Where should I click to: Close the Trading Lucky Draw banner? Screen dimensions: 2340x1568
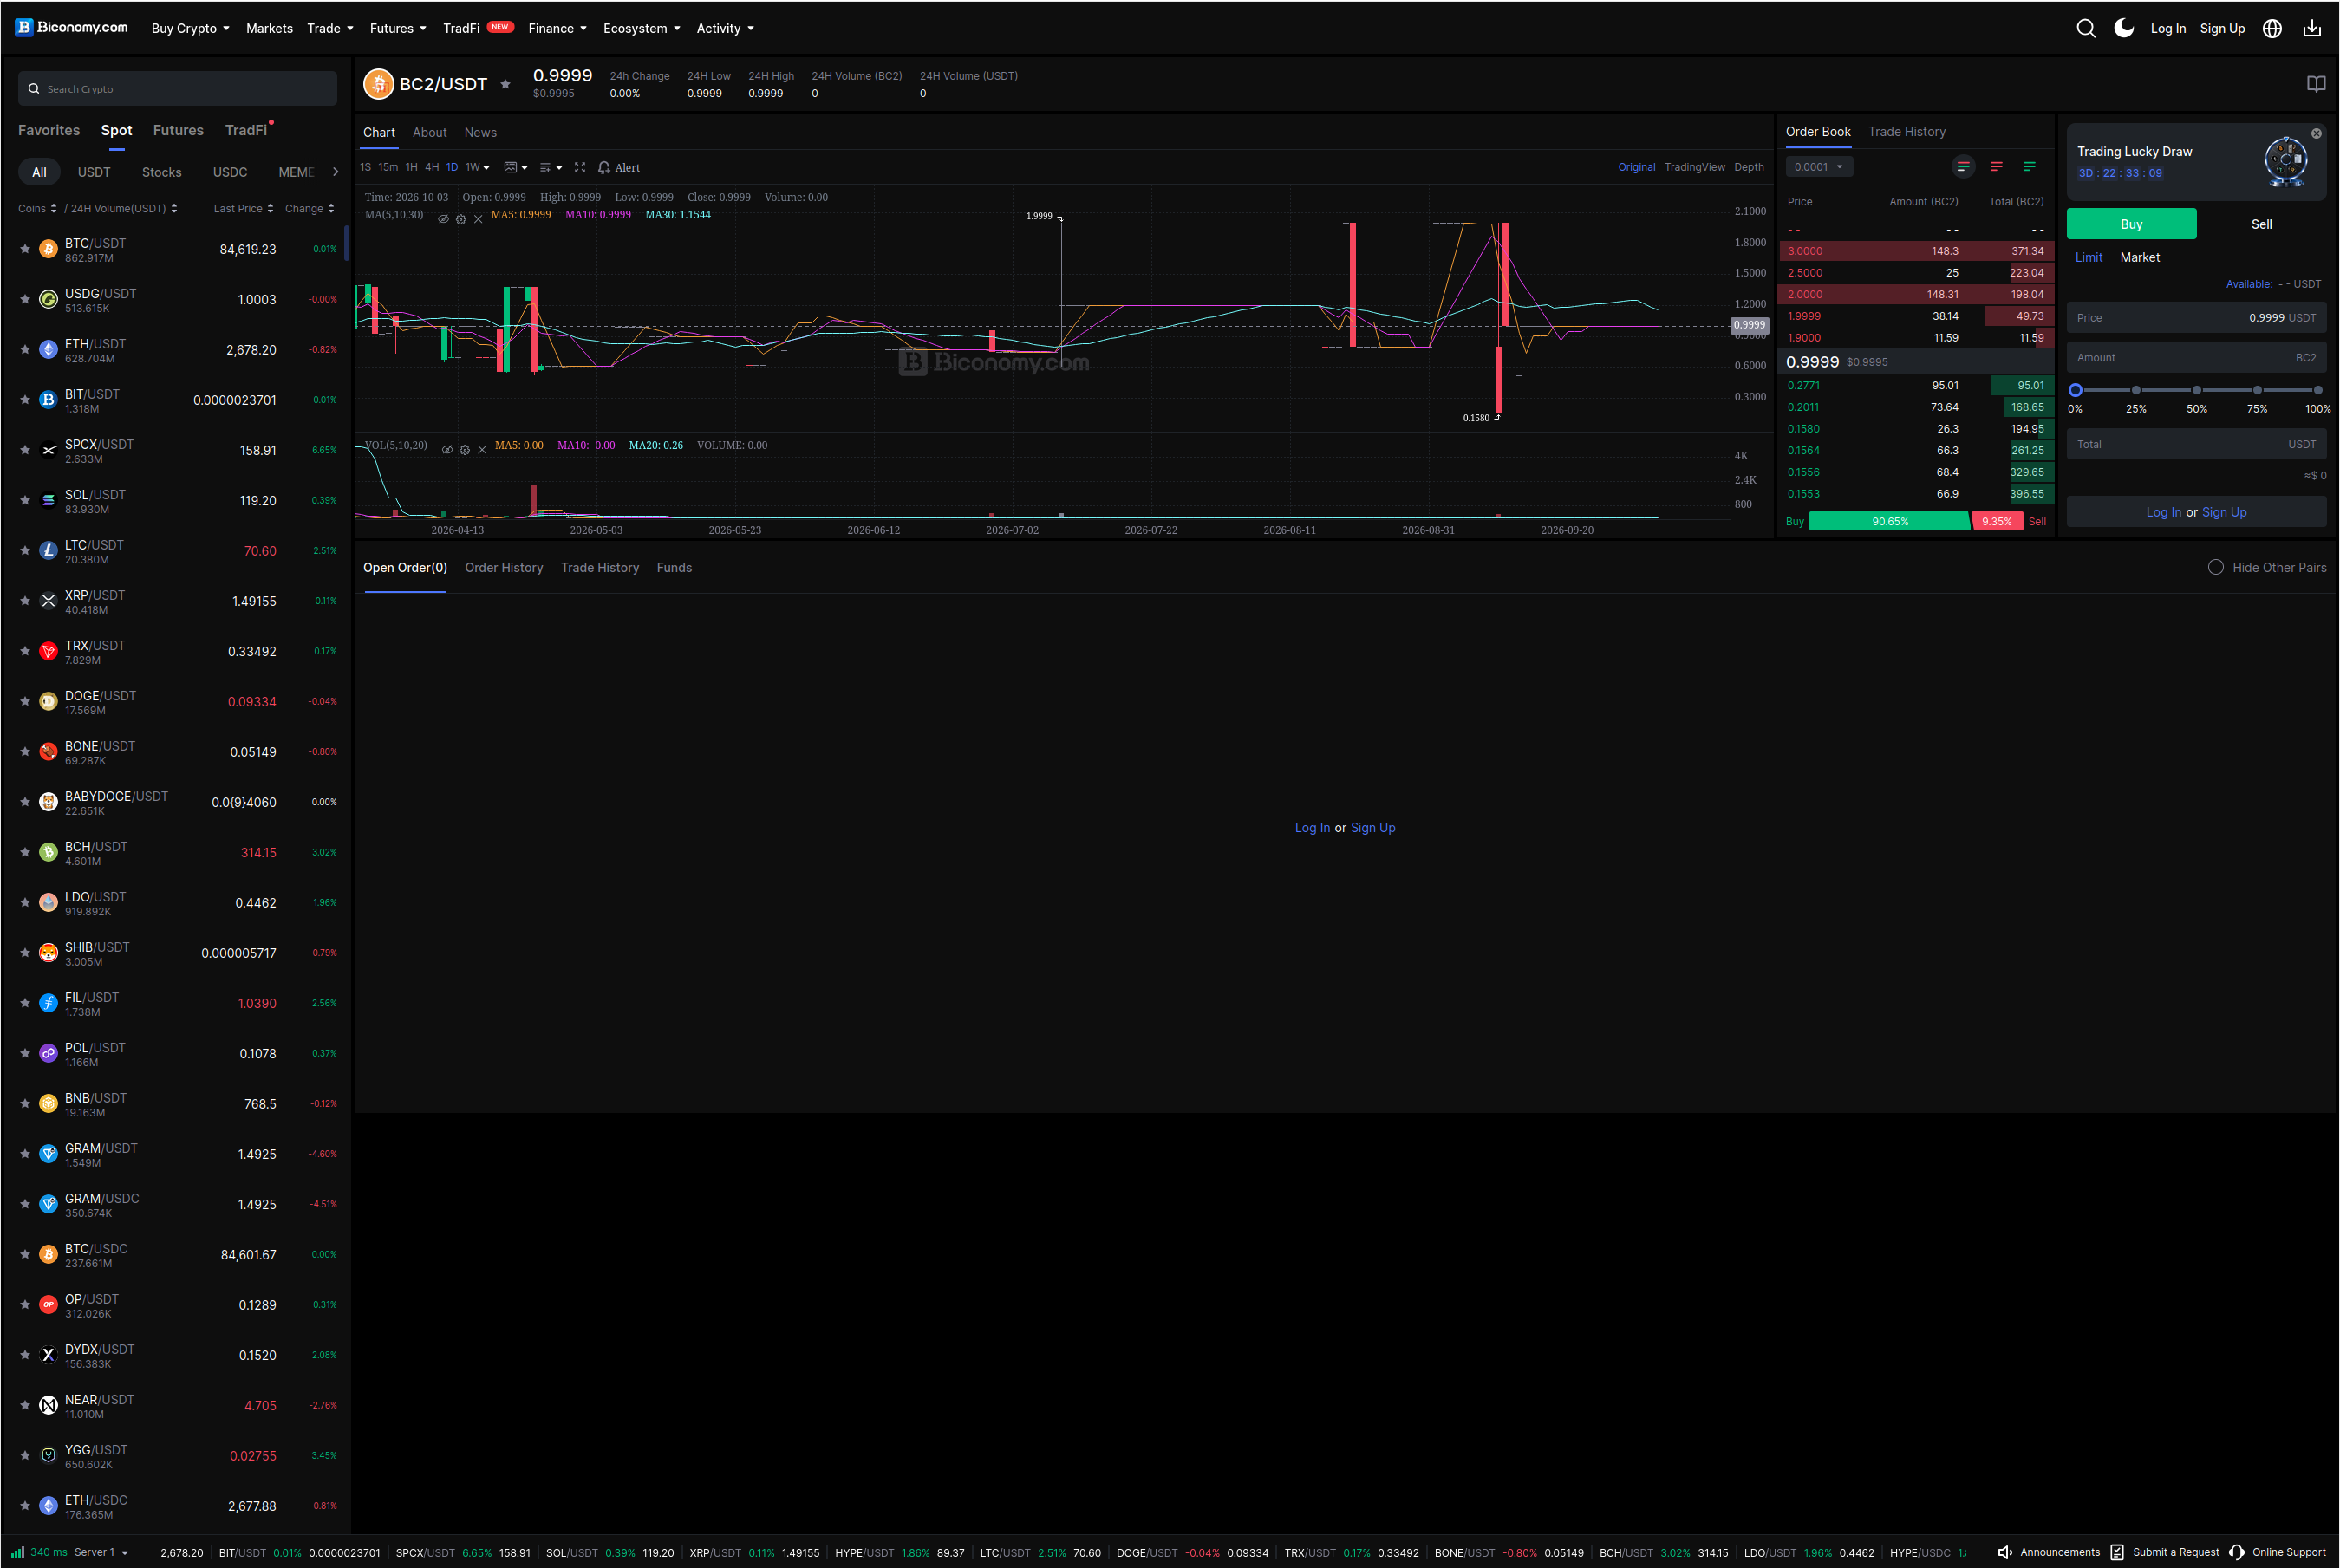pos(2316,133)
